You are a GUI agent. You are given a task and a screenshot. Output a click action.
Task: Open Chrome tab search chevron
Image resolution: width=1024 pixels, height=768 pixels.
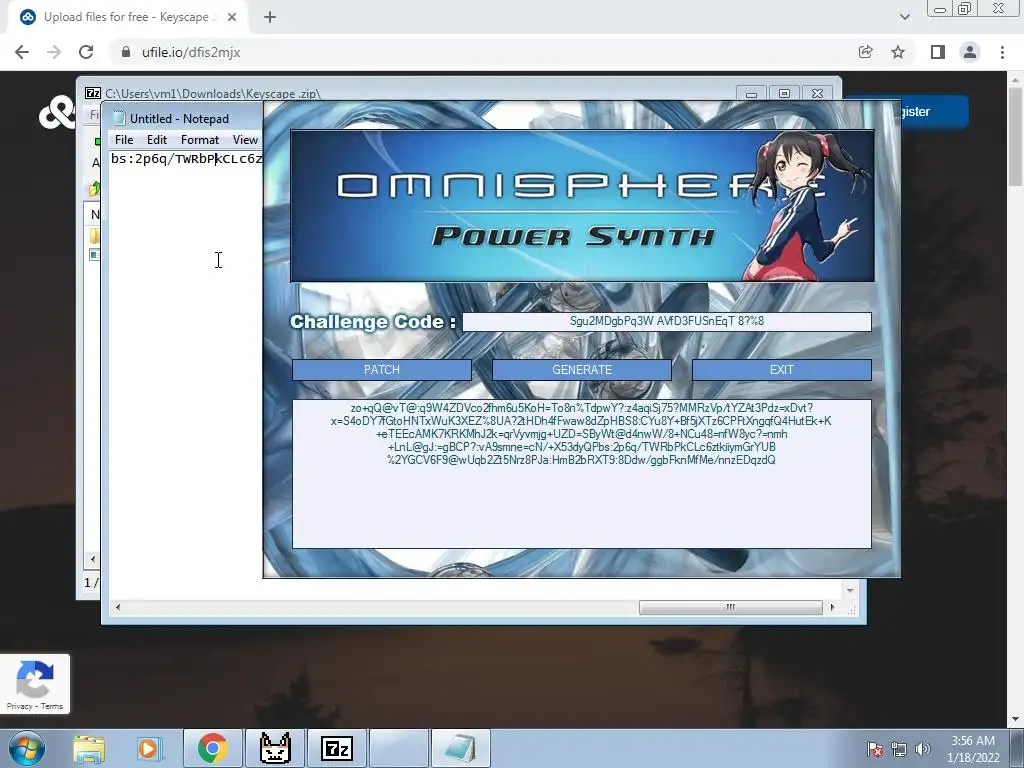coord(904,17)
